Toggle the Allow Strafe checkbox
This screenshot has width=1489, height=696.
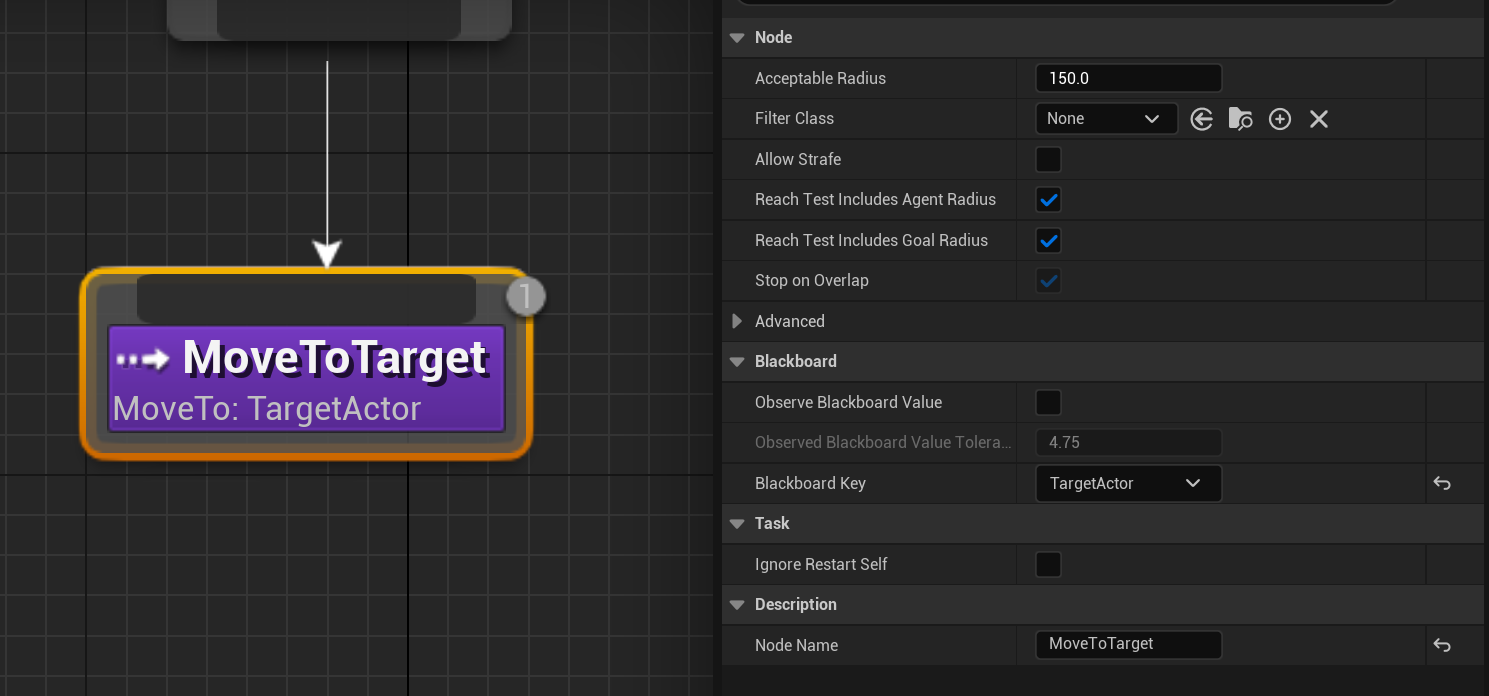coord(1048,159)
